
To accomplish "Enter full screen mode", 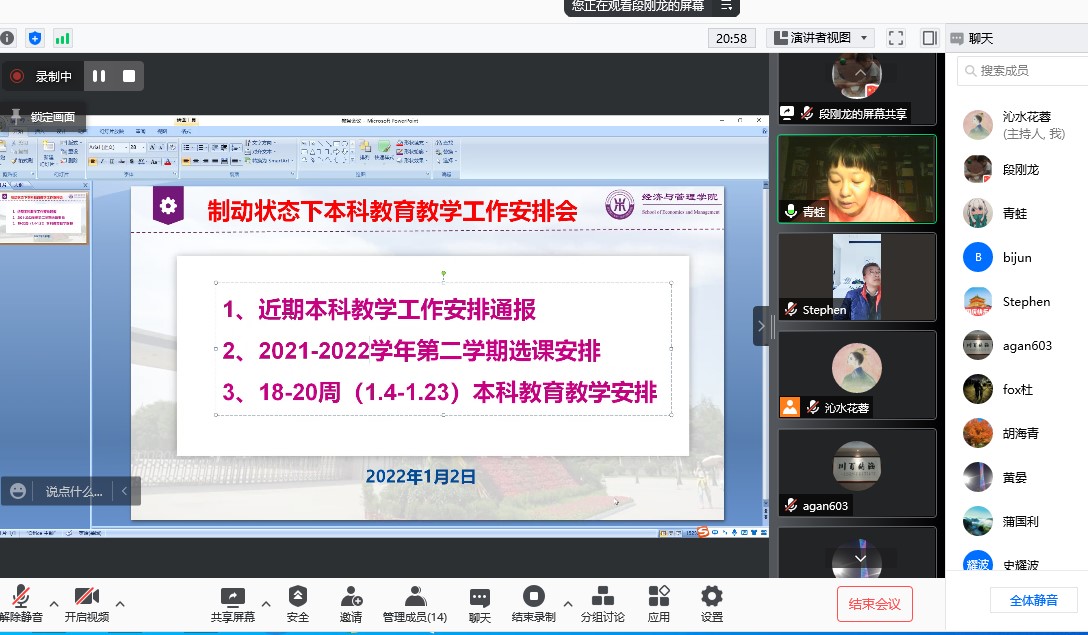I will [x=896, y=38].
